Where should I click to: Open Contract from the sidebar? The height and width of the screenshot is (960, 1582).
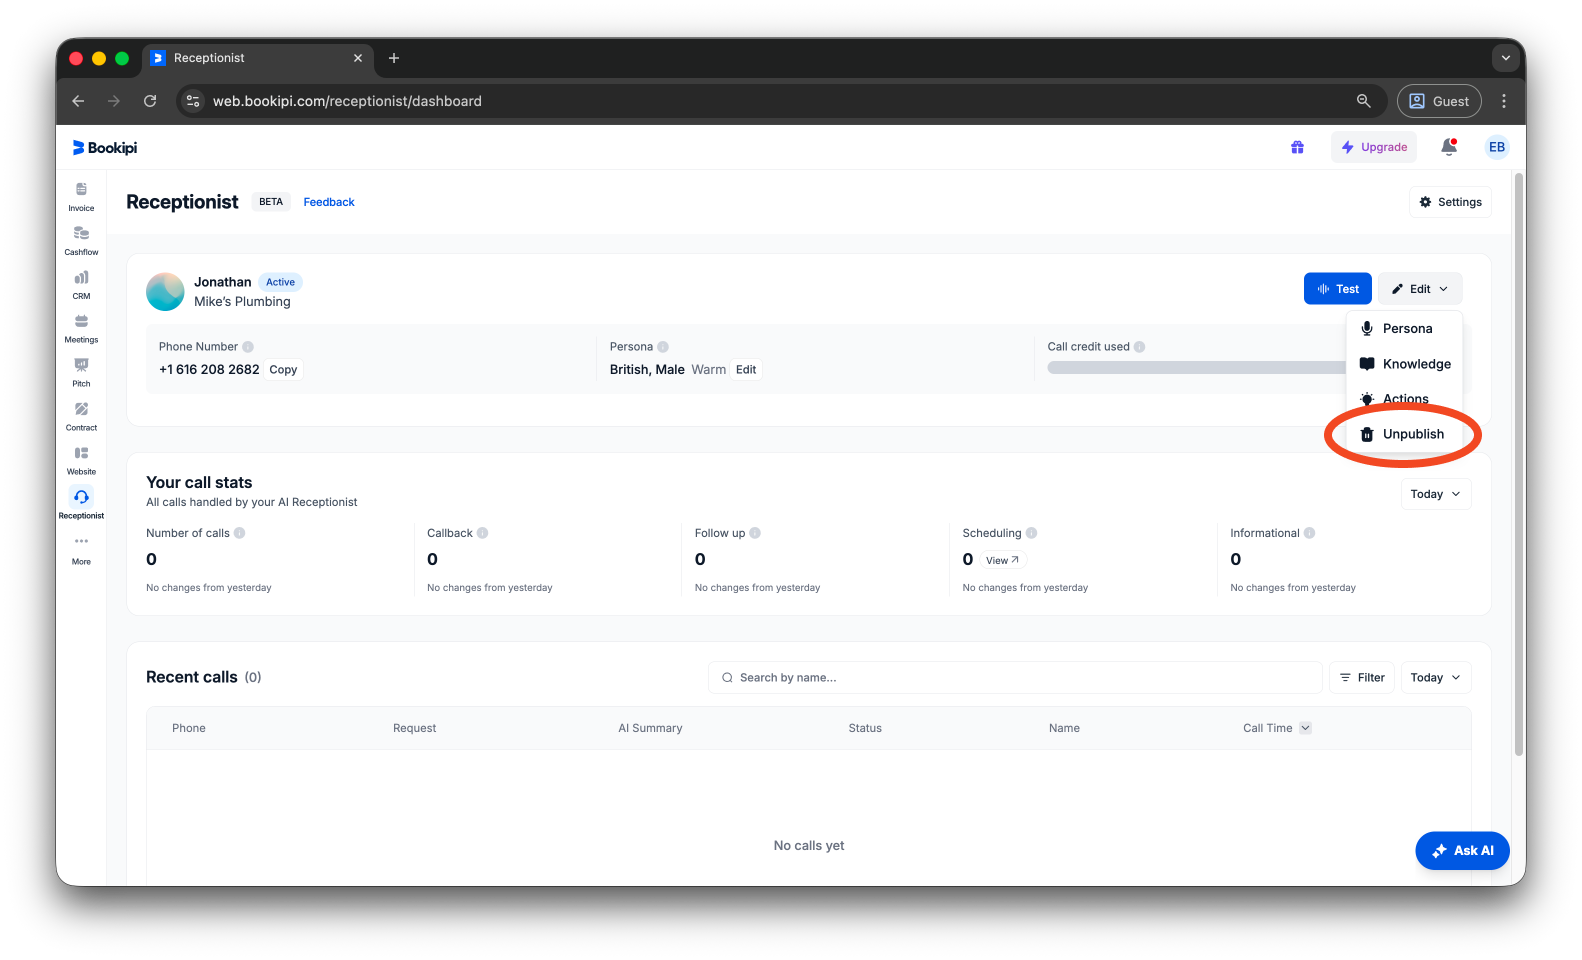(81, 416)
